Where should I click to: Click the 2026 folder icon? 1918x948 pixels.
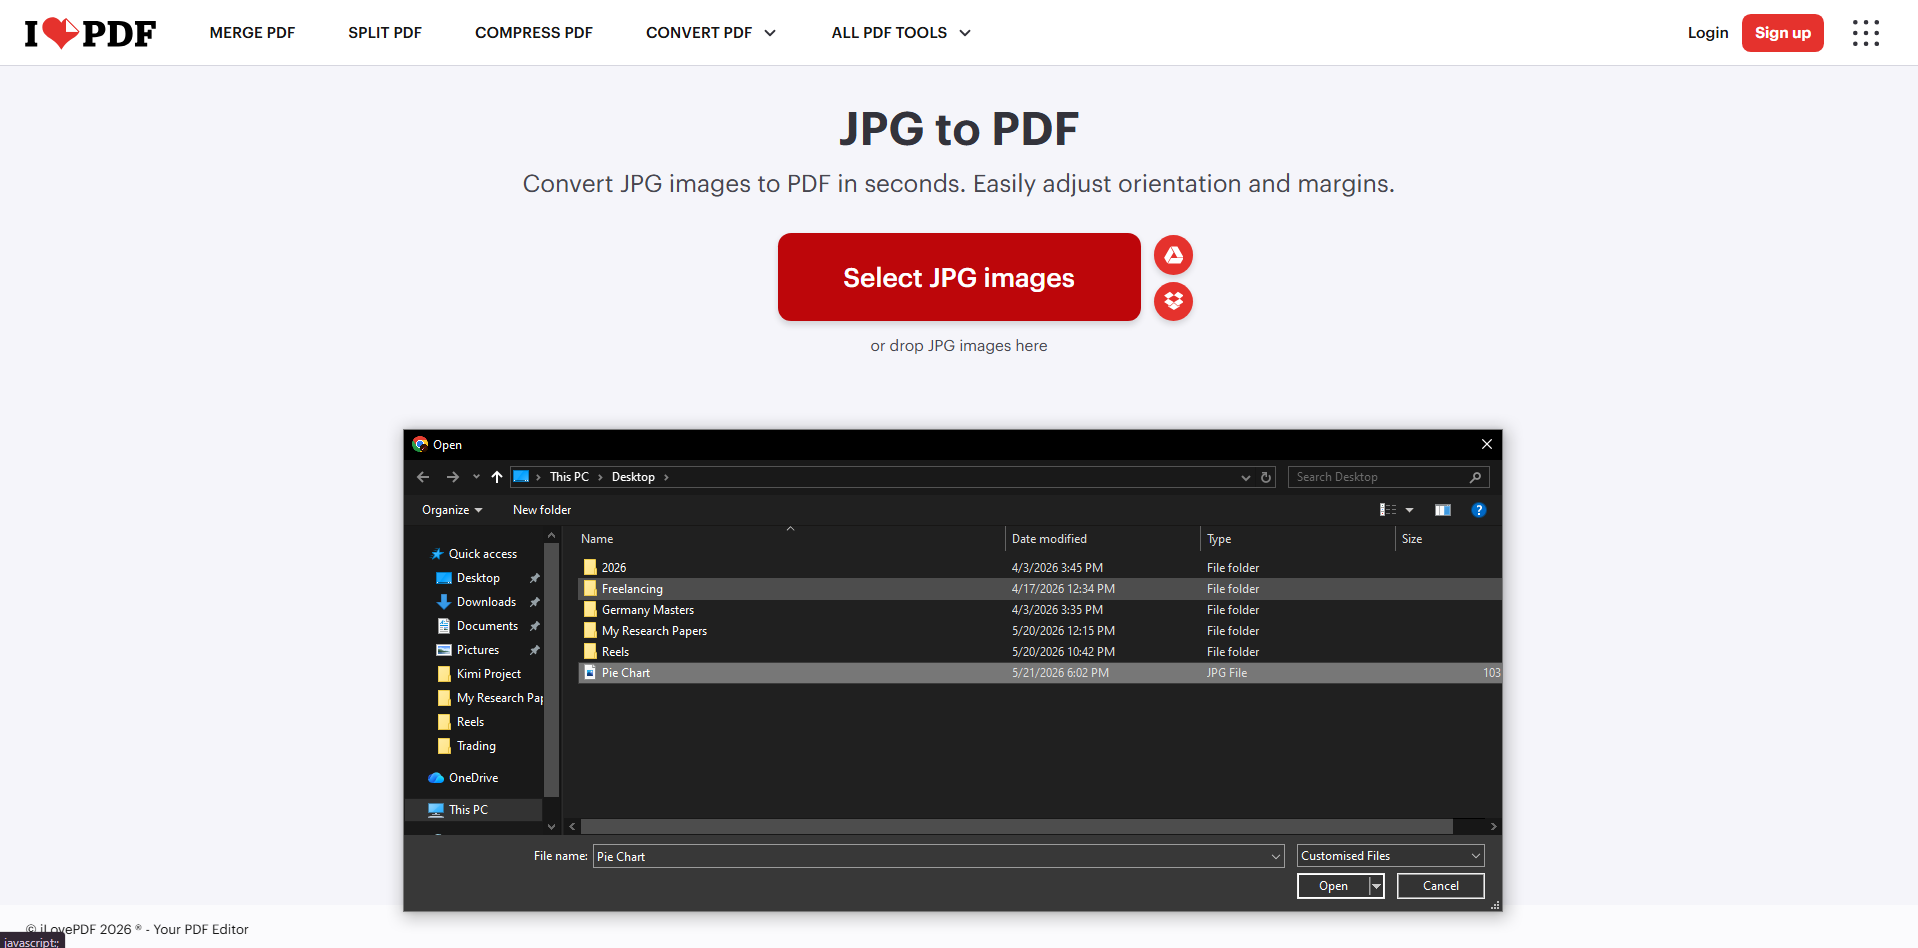pos(590,567)
